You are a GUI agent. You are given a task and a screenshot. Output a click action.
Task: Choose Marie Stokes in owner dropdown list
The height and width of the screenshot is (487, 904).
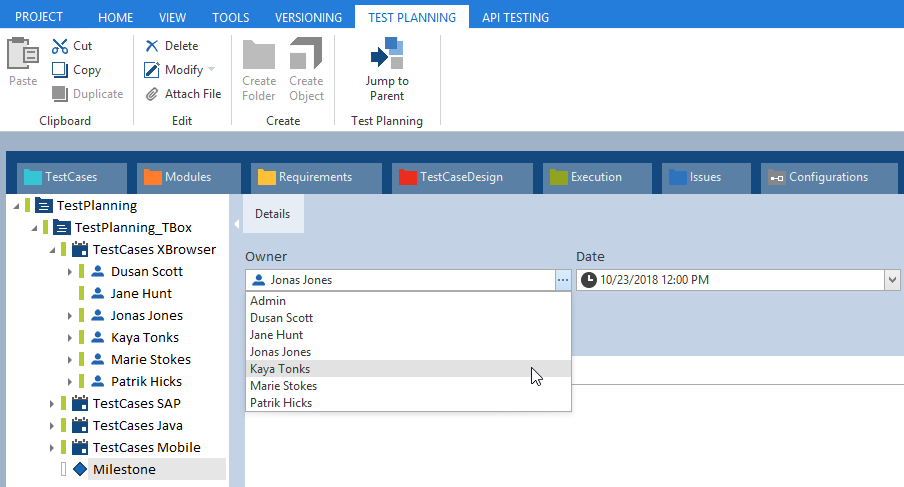(283, 386)
